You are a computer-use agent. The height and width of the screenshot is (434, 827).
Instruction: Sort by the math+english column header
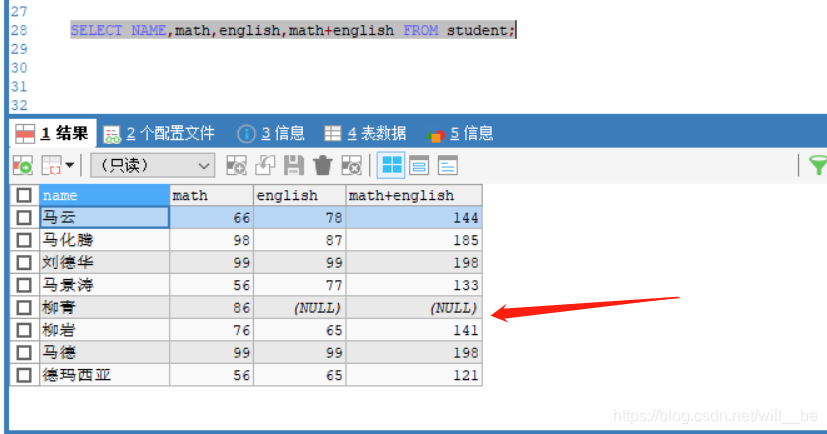(414, 195)
